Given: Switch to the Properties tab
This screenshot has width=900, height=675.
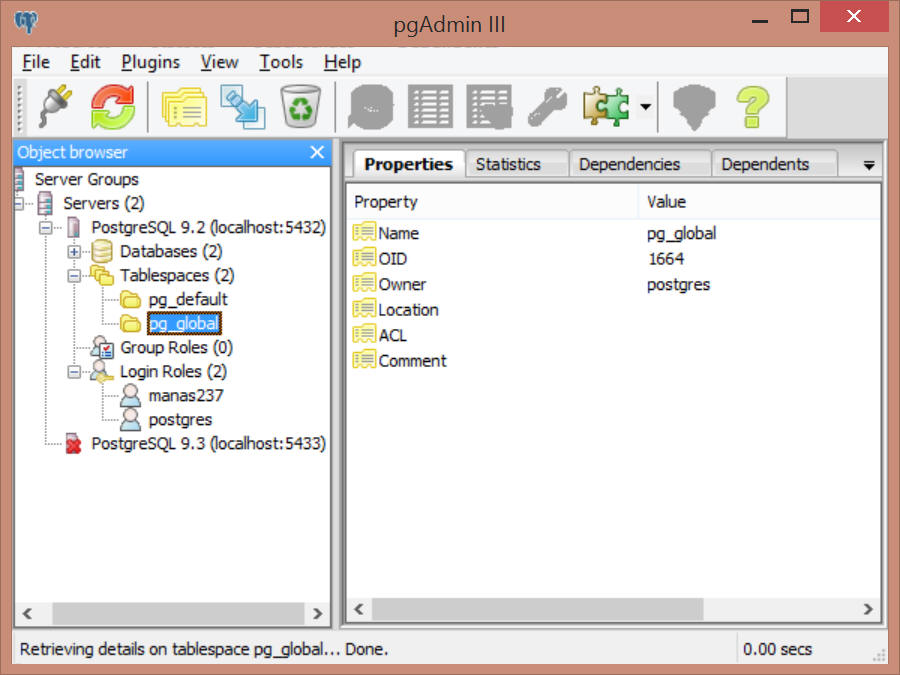Looking at the screenshot, I should tap(408, 164).
